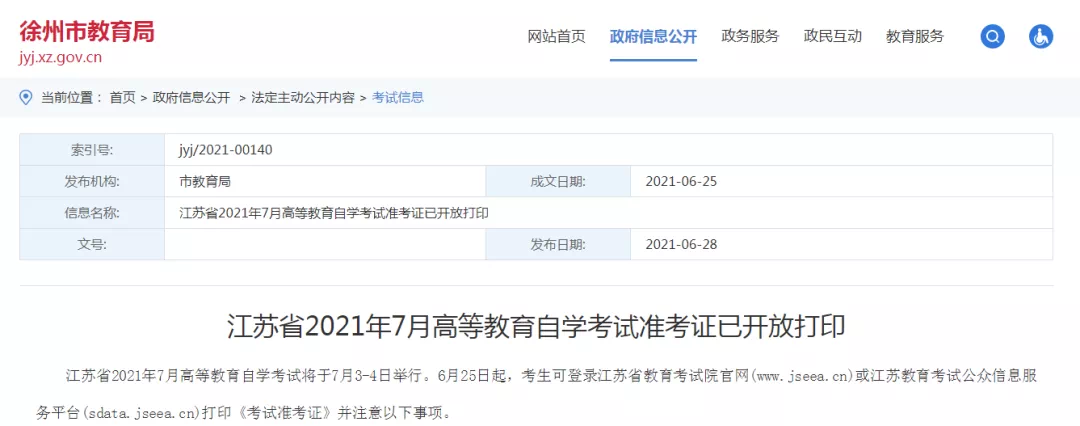This screenshot has height=426, width=1080.
Task: Click the 文号 label cell
Action: pyautogui.click(x=92, y=244)
